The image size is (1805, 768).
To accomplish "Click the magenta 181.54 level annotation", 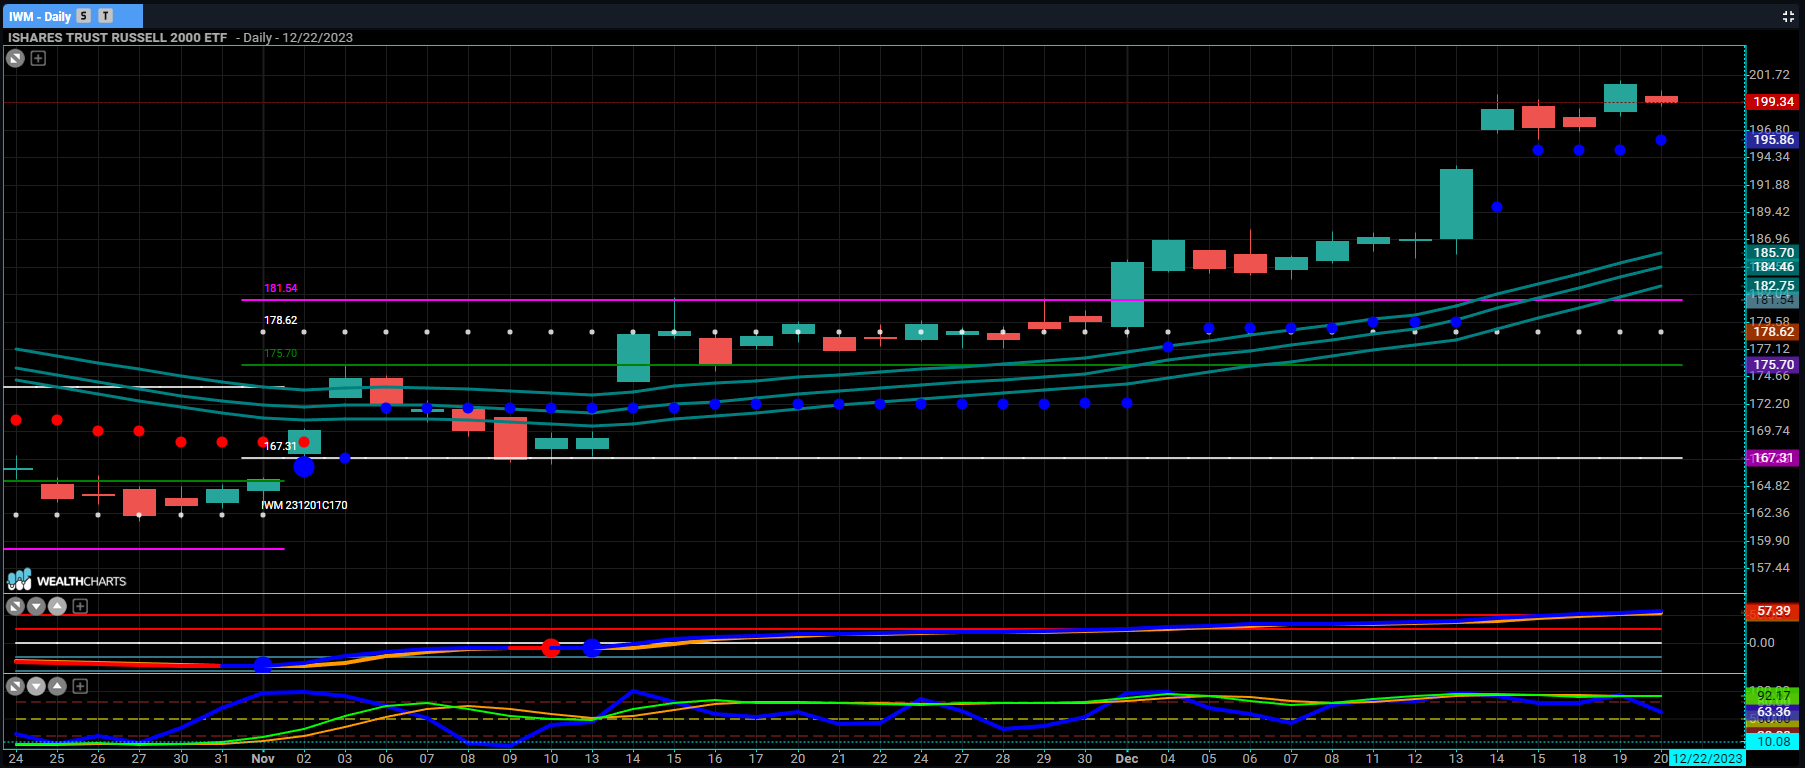I will point(281,288).
